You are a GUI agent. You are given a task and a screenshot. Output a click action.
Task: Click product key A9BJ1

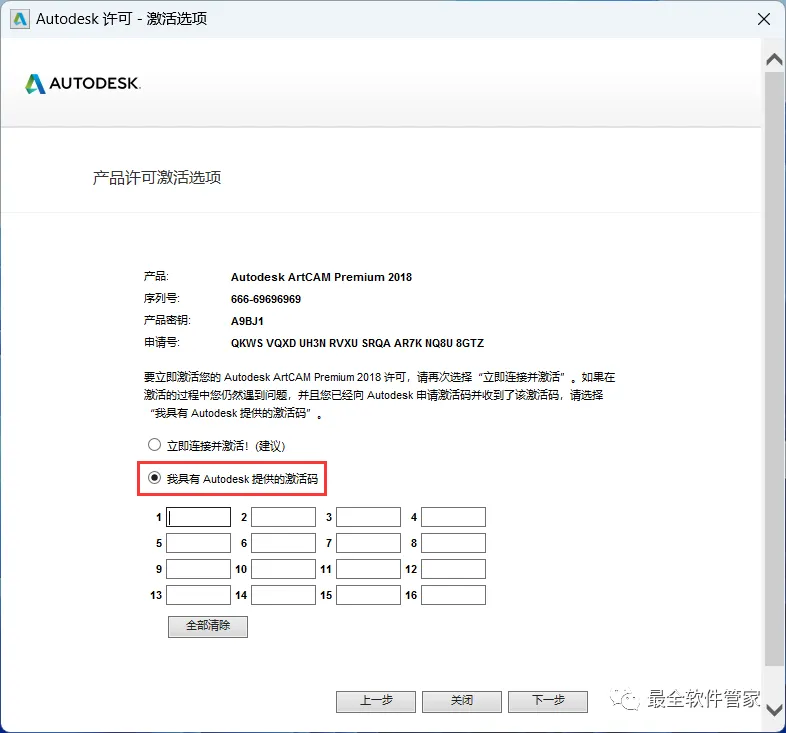[x=247, y=321]
